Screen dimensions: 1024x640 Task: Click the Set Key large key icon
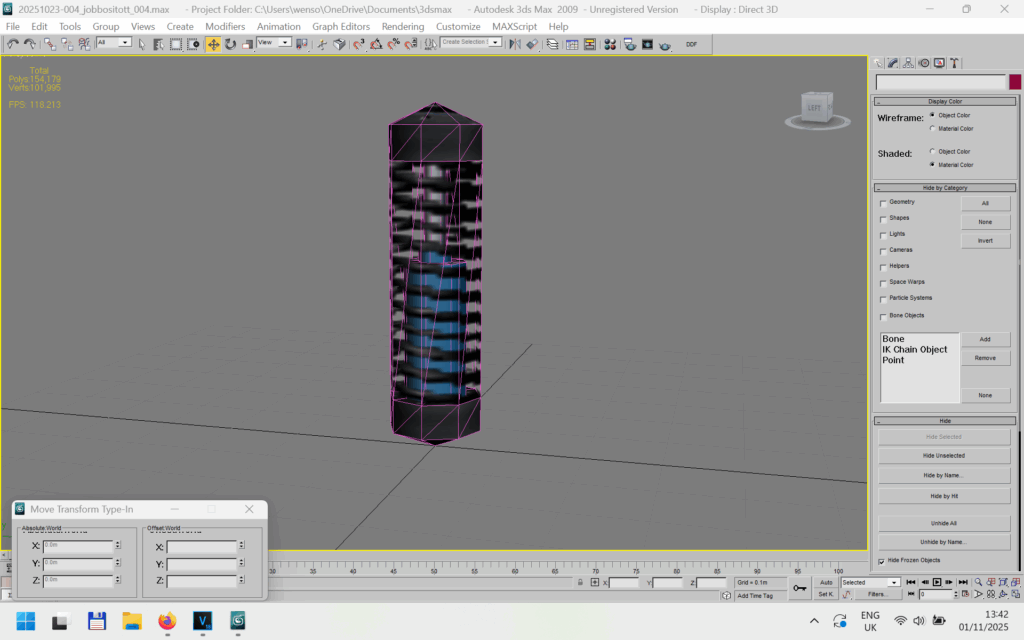click(x=799, y=588)
